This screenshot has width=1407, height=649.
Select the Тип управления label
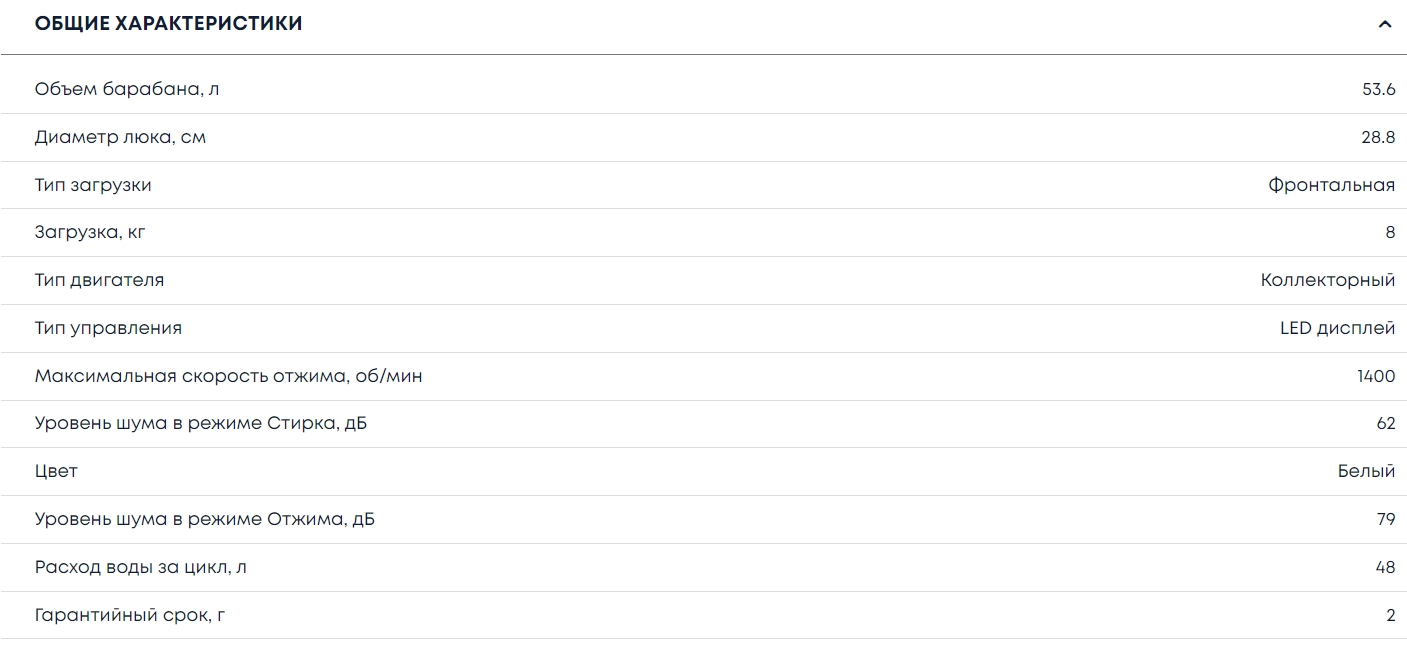108,328
